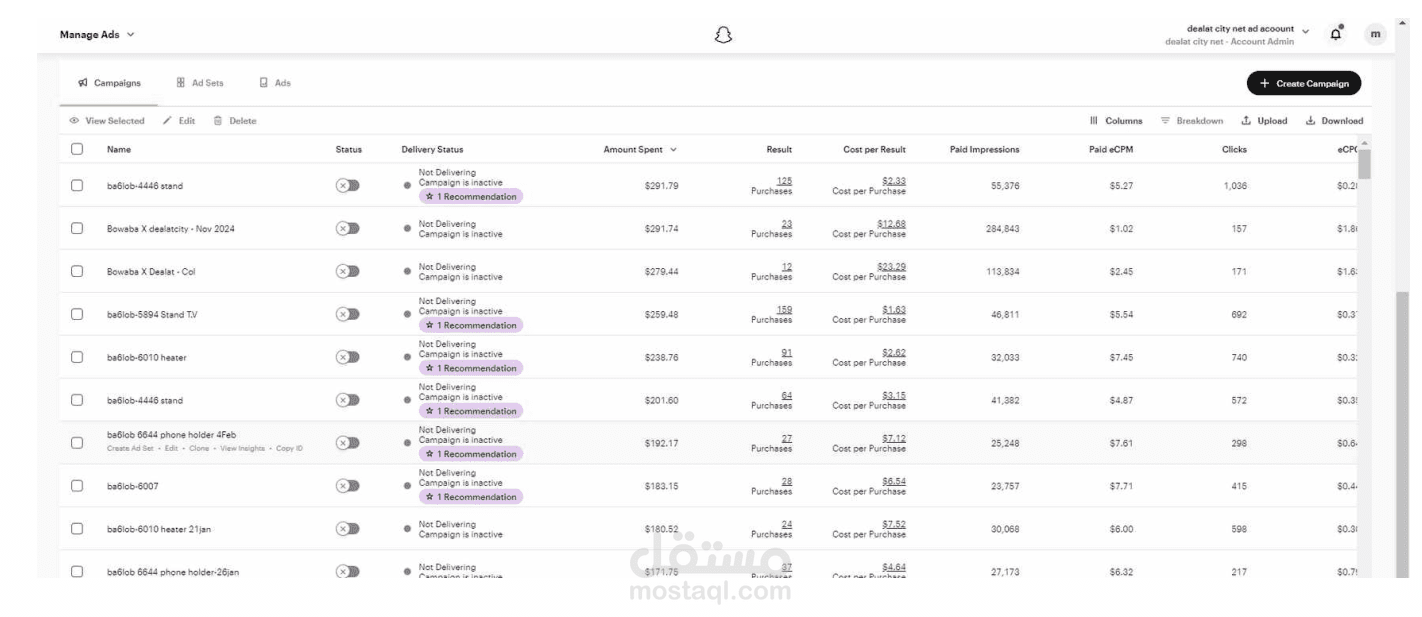This screenshot has height=617, width=1422.
Task: Expand the Manage Ads dropdown
Action: point(97,35)
